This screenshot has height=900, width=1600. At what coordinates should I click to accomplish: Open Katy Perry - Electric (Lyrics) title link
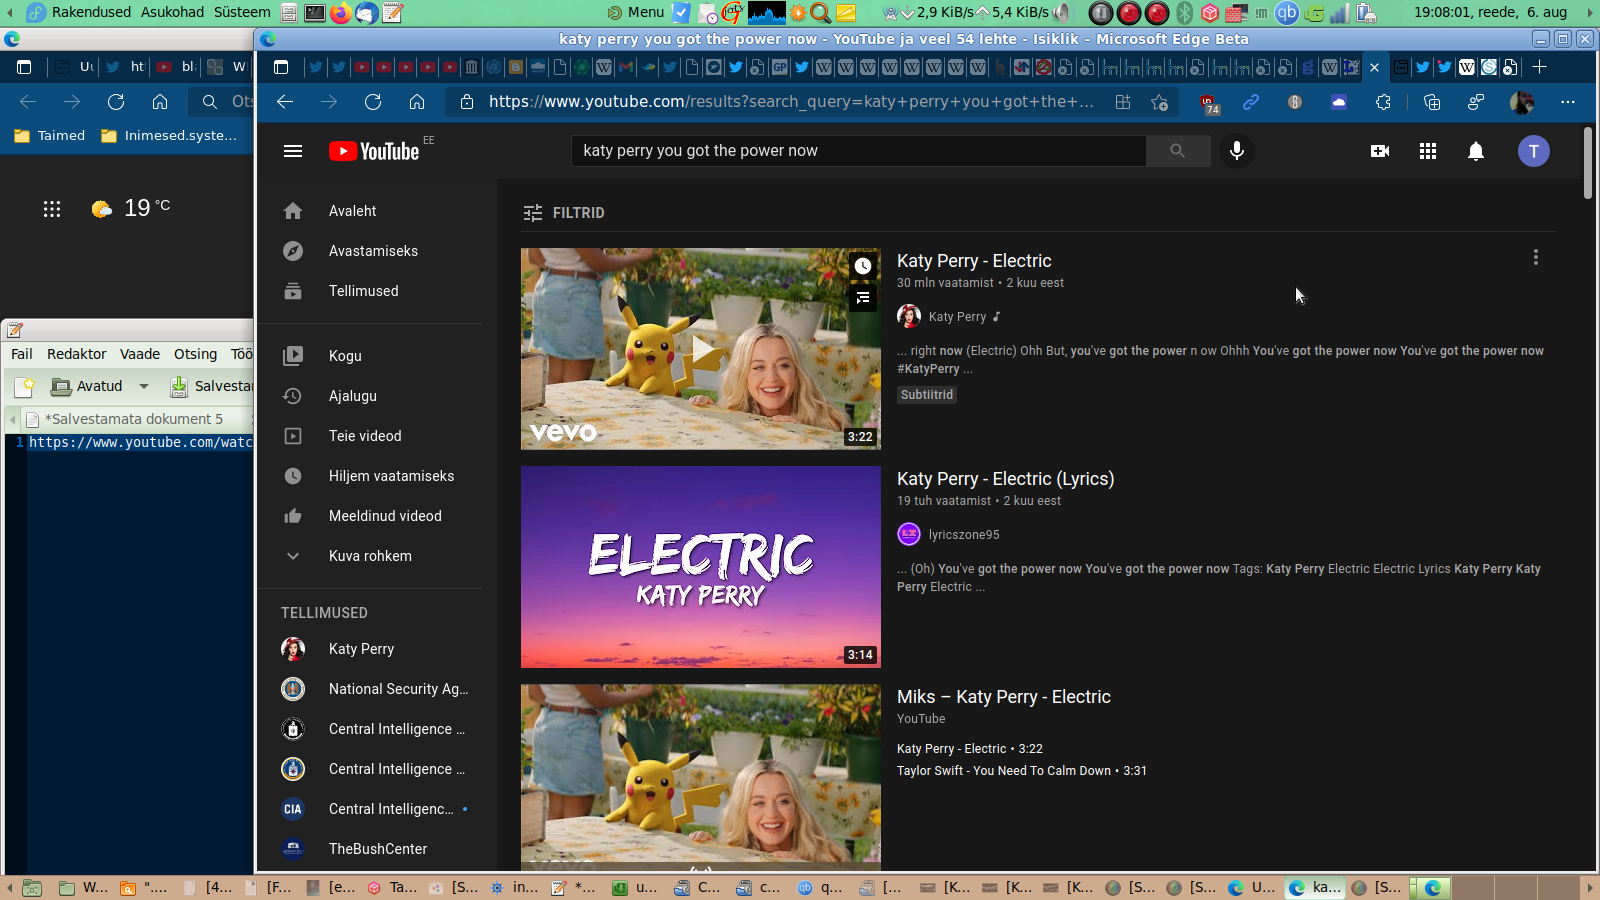1005,479
